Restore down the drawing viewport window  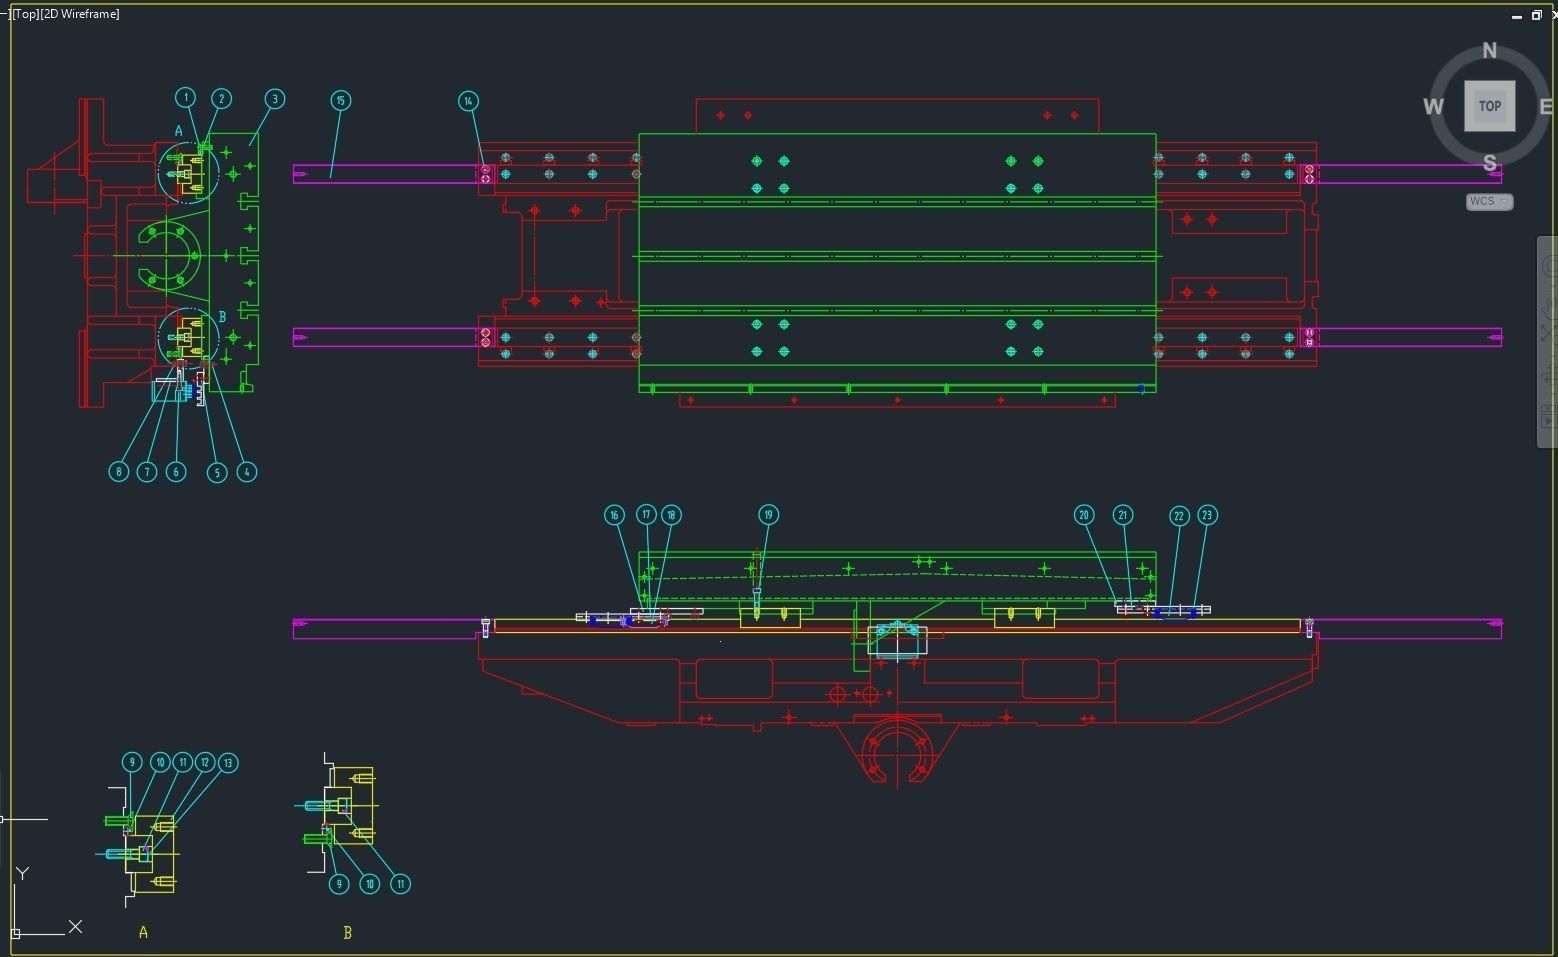click(x=1536, y=15)
